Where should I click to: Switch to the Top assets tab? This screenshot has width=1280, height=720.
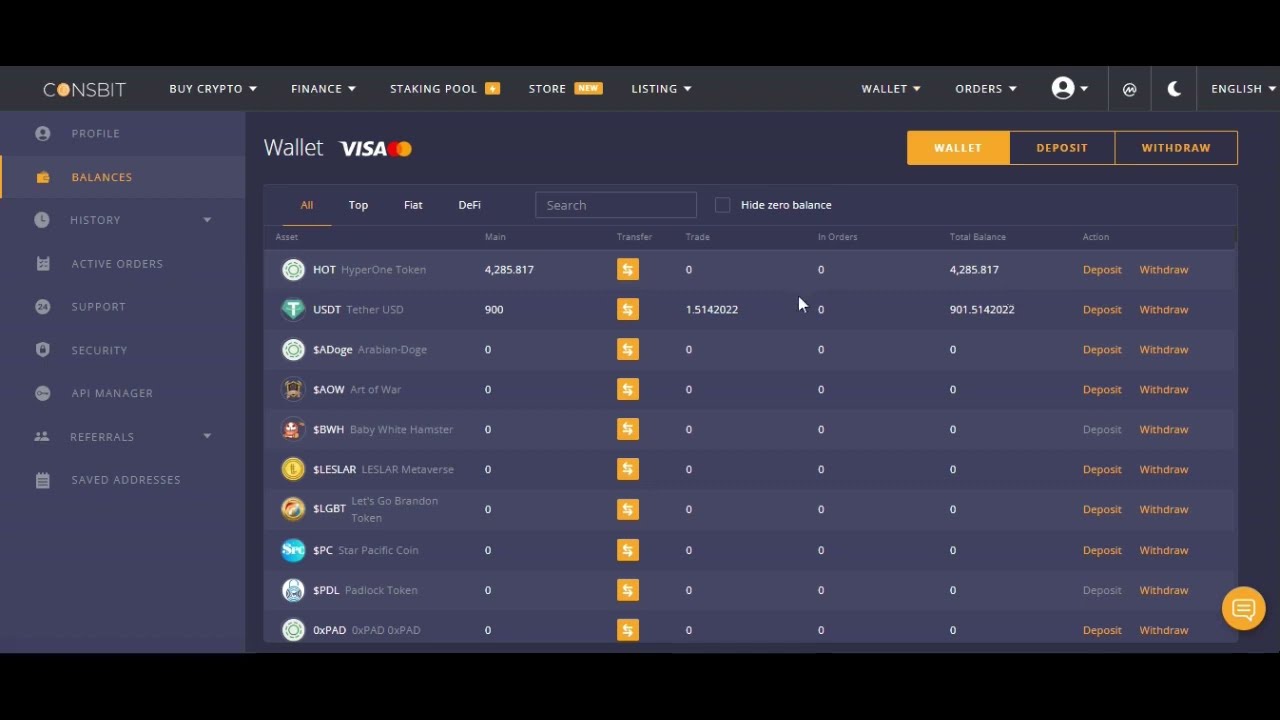[x=358, y=205]
